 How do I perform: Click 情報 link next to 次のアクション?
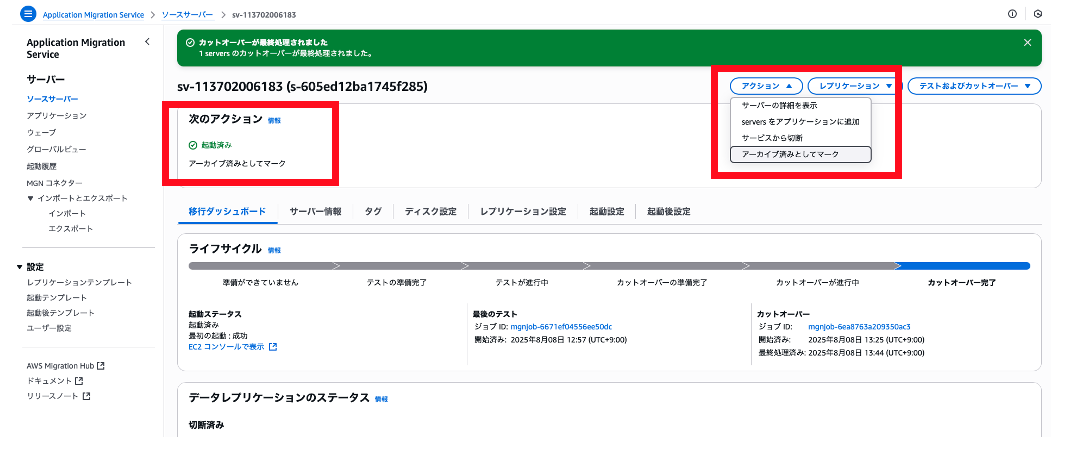(274, 120)
